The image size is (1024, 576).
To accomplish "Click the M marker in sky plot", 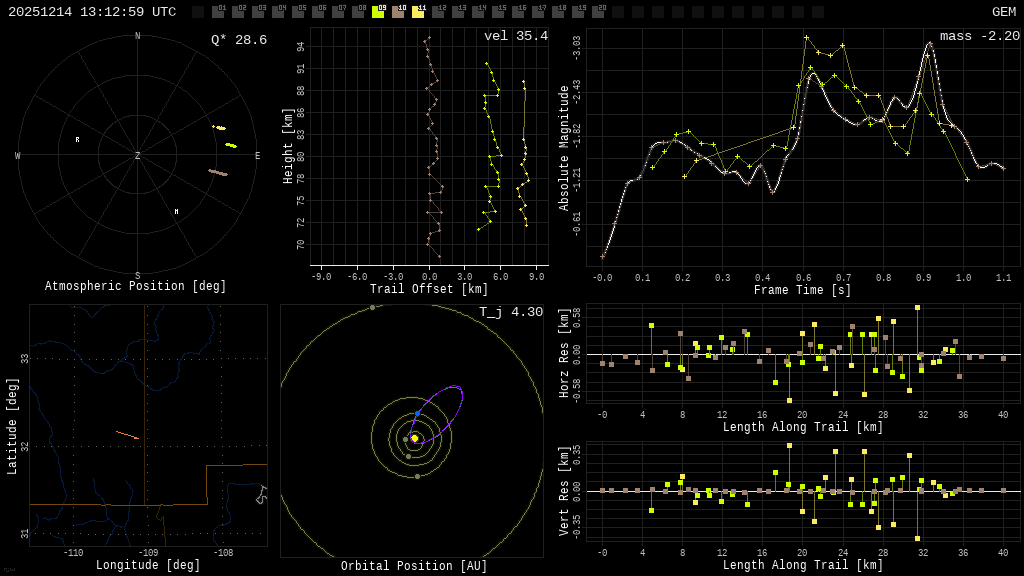I will 176,211.
